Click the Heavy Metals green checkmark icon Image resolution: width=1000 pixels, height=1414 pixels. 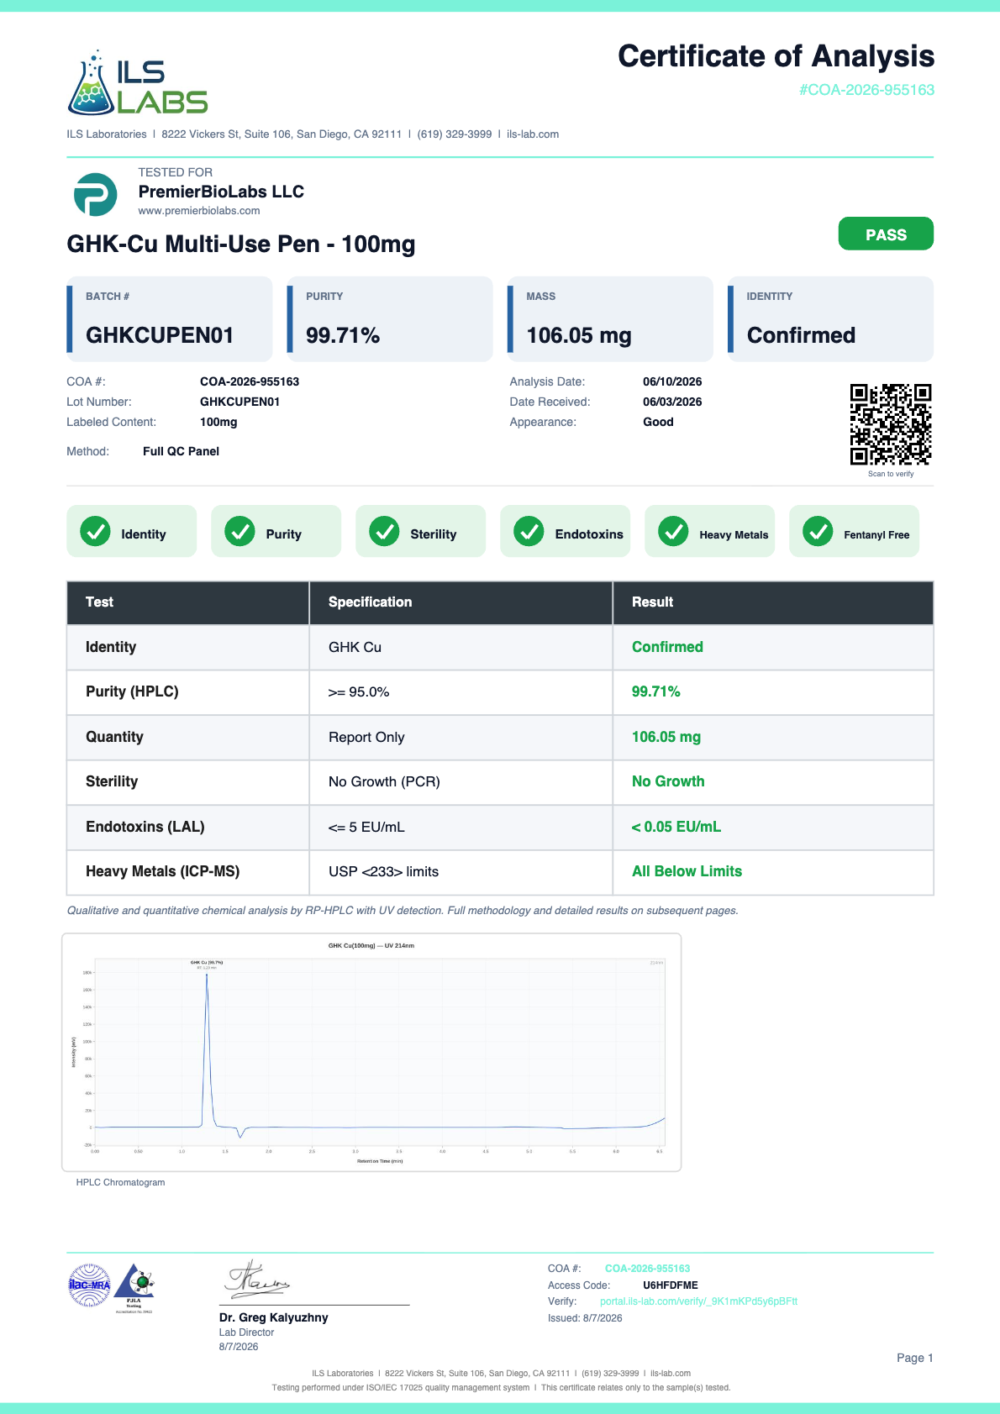click(673, 531)
